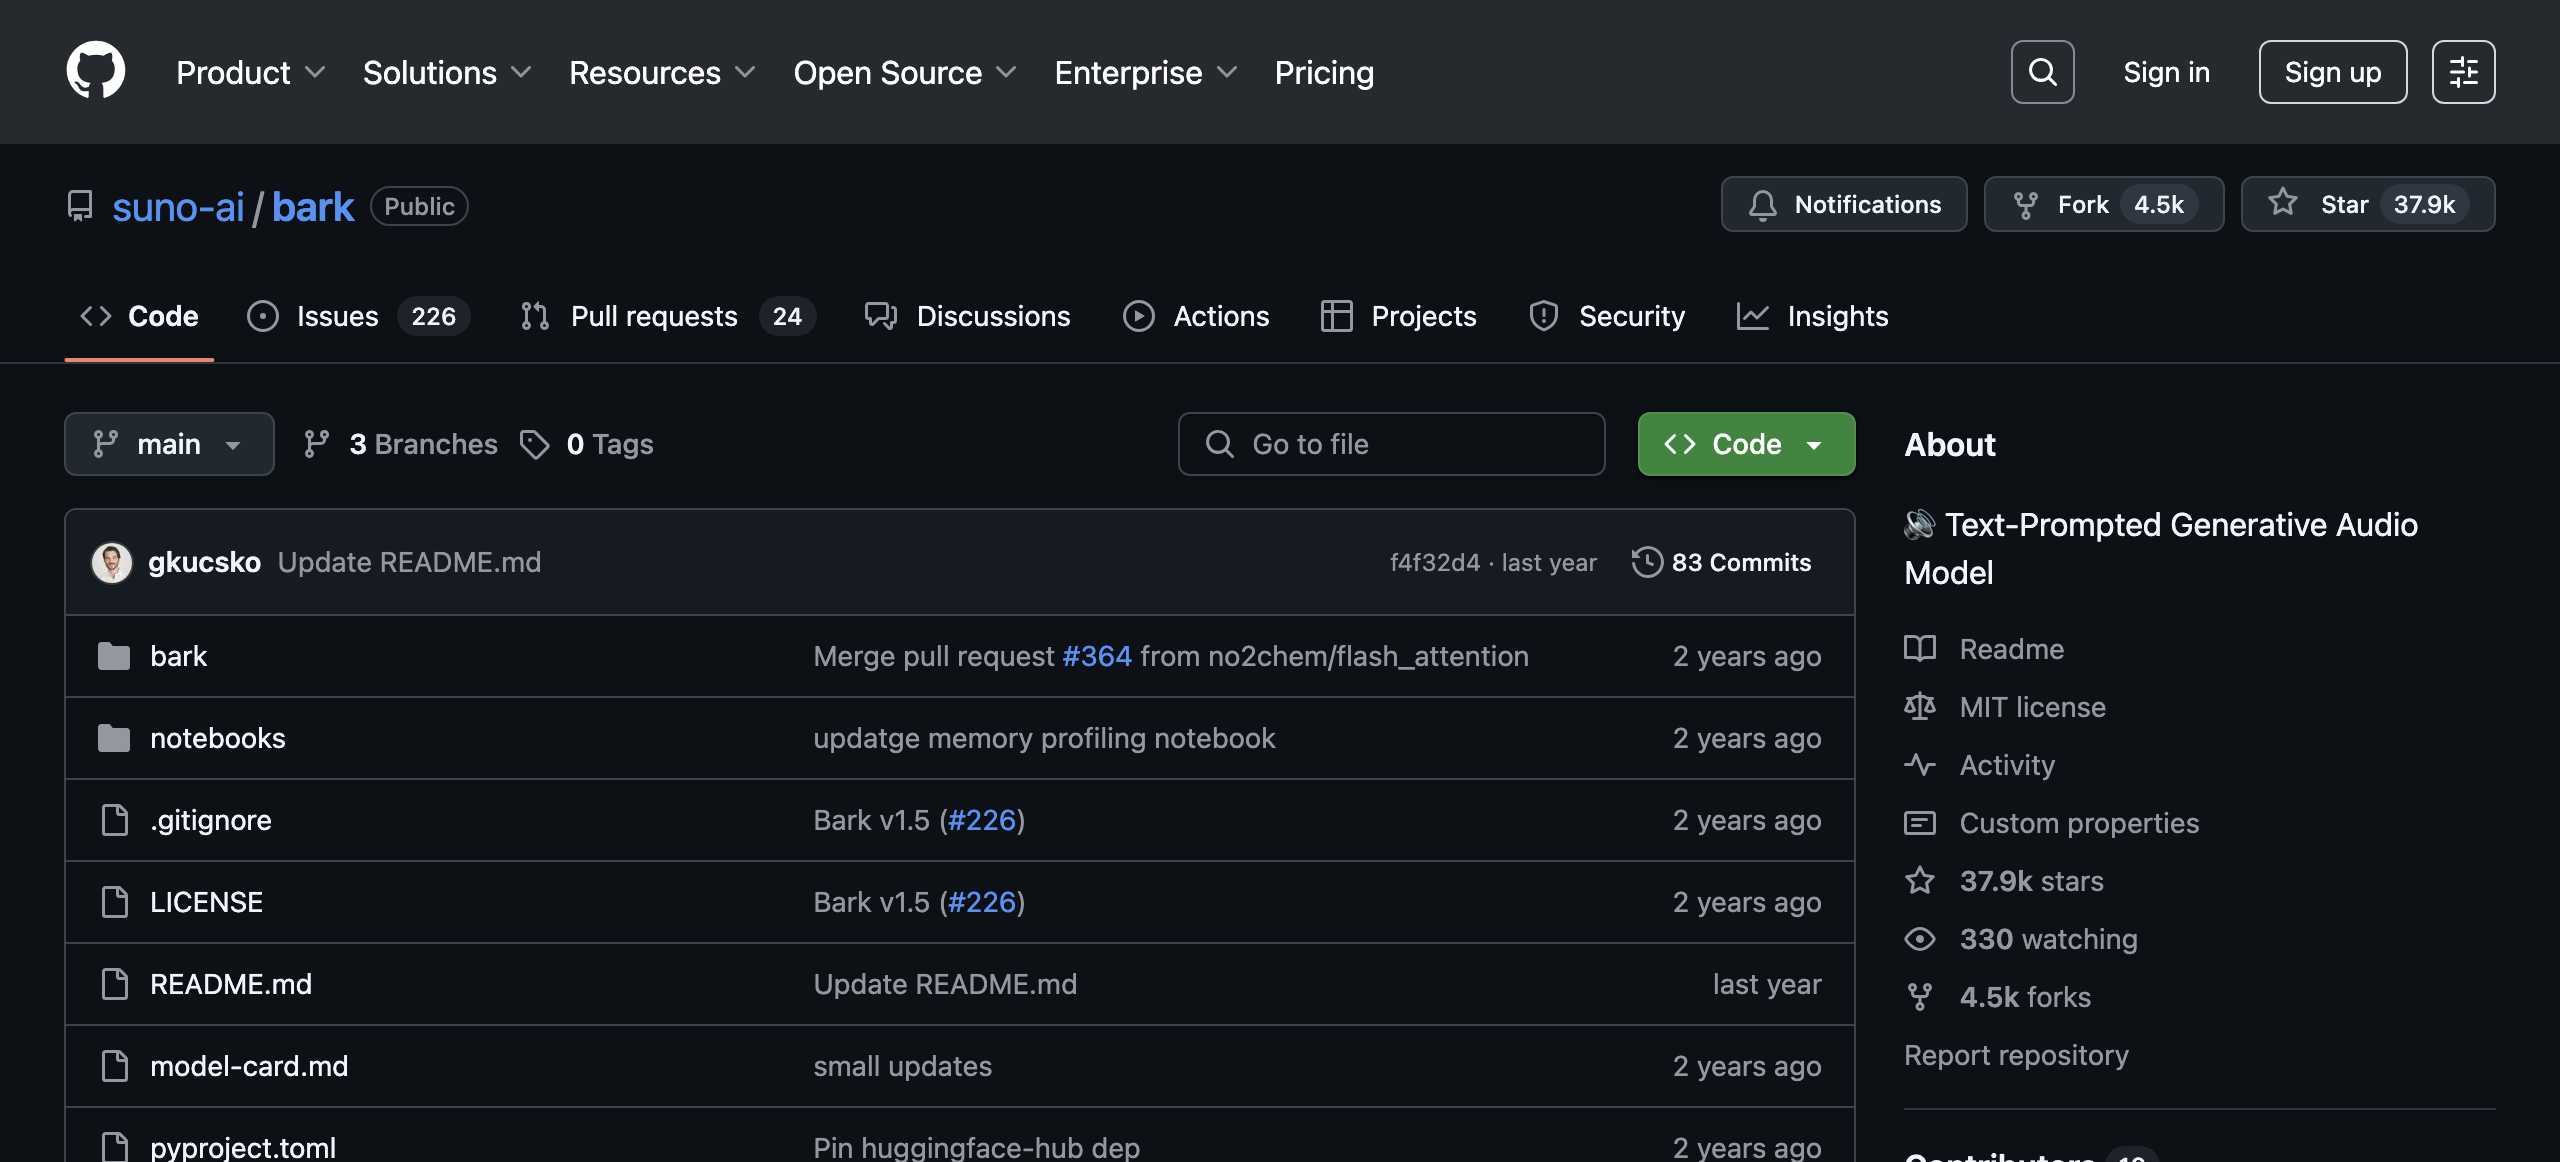Open the Pull requests tab
Viewport: 2560px width, 1162px height.
point(654,316)
